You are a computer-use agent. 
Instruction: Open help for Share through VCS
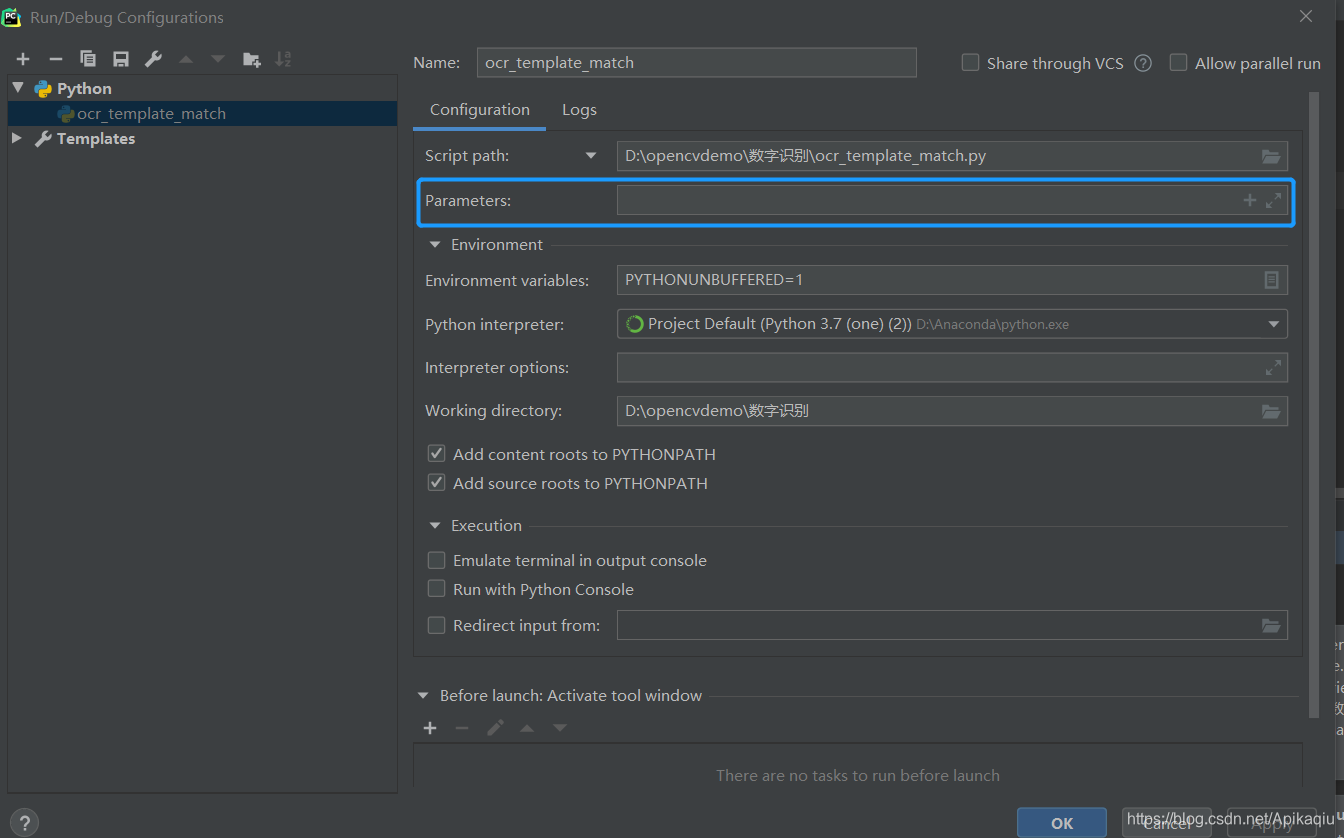(x=1143, y=63)
